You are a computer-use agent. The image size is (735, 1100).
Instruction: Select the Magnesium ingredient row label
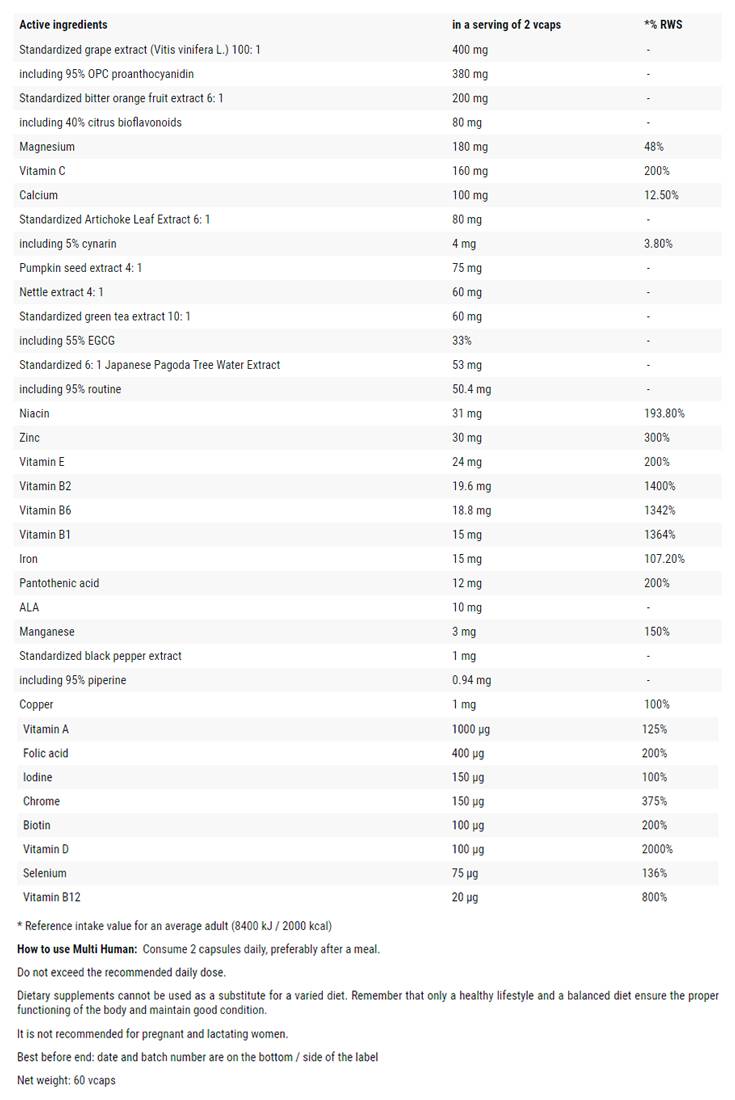tap(47, 146)
